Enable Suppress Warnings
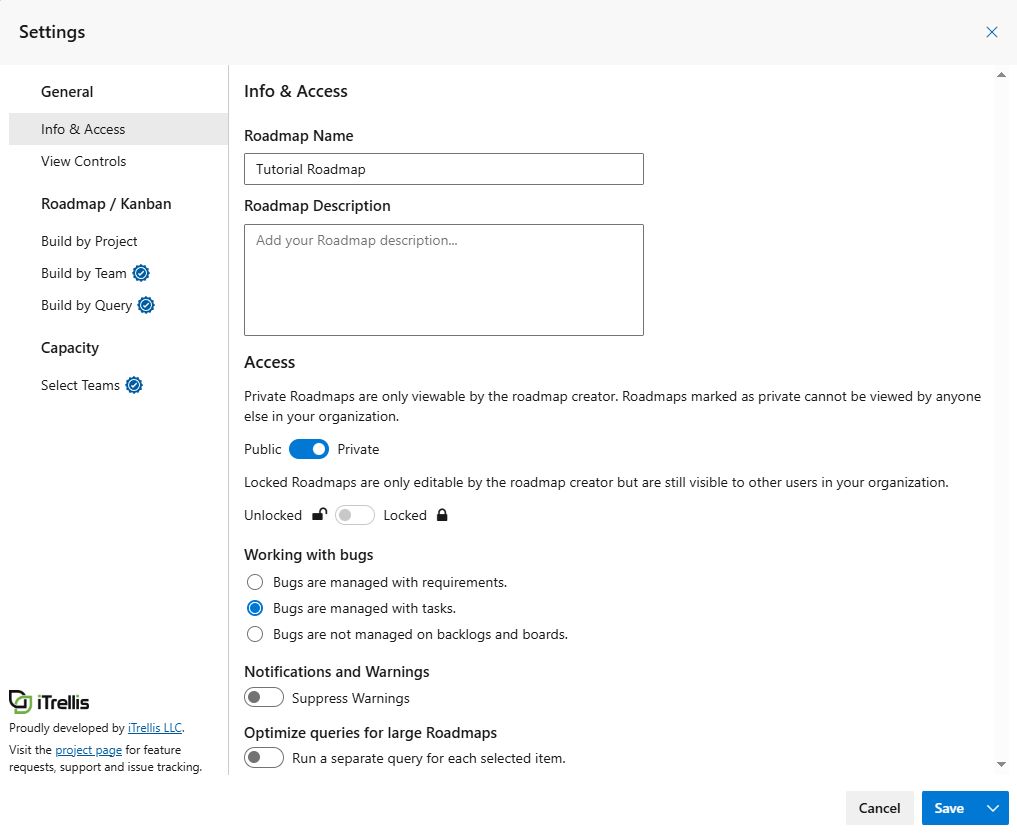Screen dimensions: 1017x839 coord(263,697)
